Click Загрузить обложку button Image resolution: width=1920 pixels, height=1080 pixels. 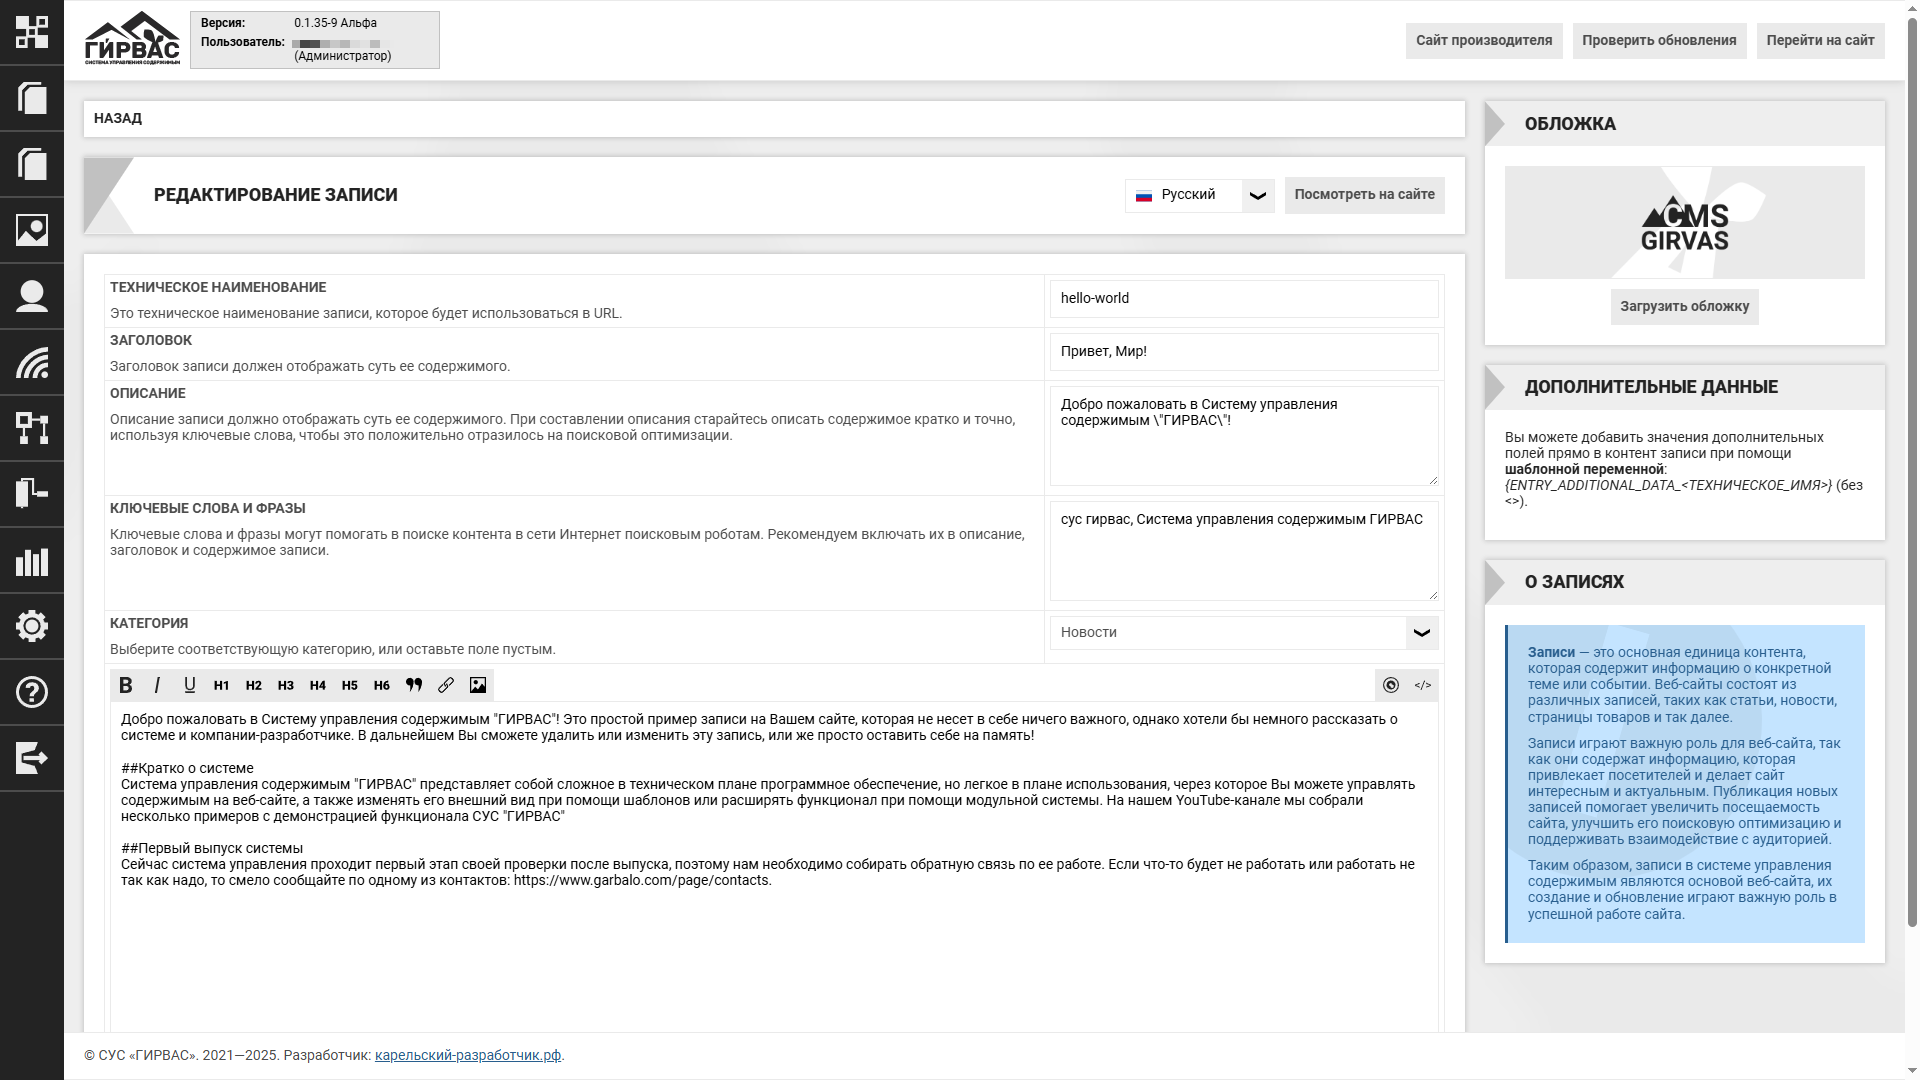1684,307
